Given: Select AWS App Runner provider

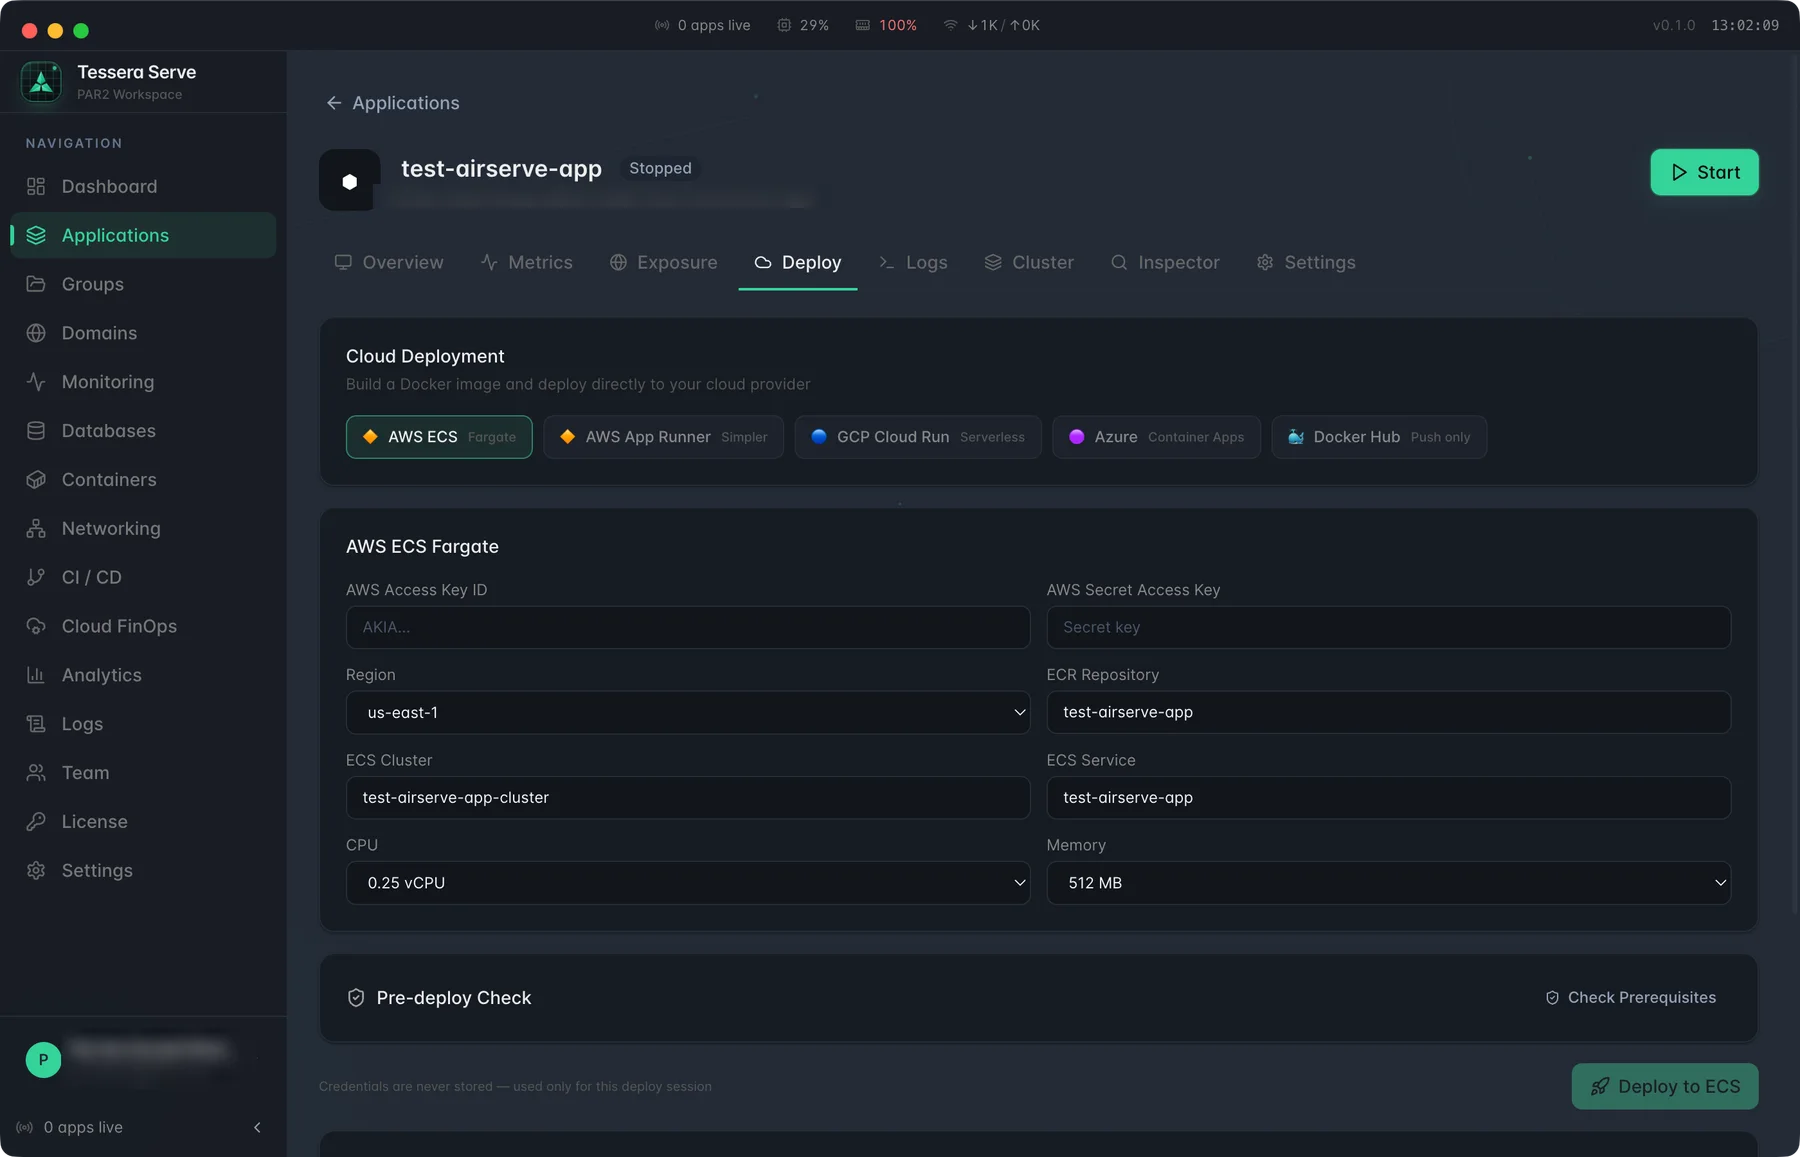Looking at the screenshot, I should pyautogui.click(x=663, y=437).
